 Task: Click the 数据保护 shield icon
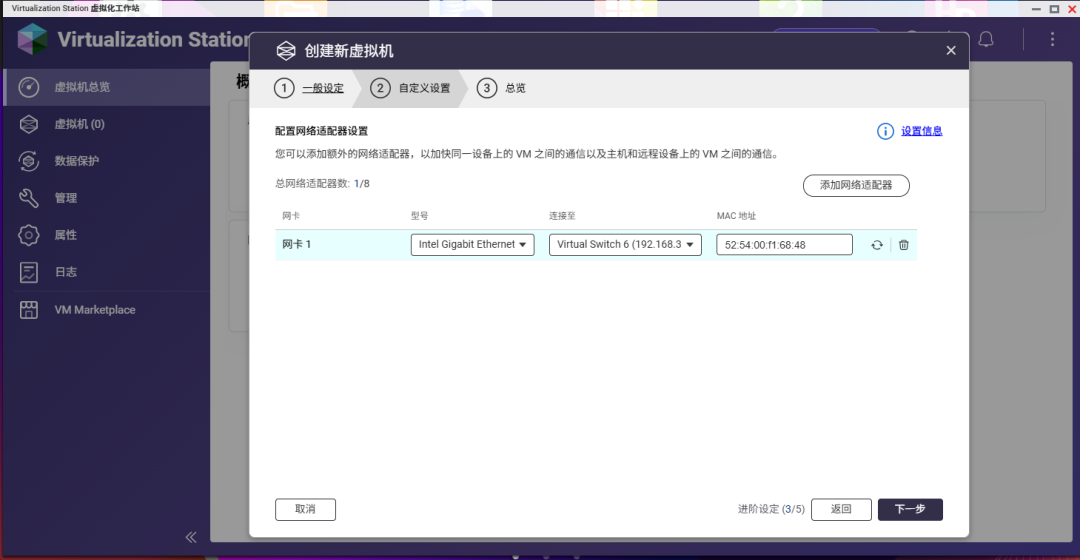28,160
